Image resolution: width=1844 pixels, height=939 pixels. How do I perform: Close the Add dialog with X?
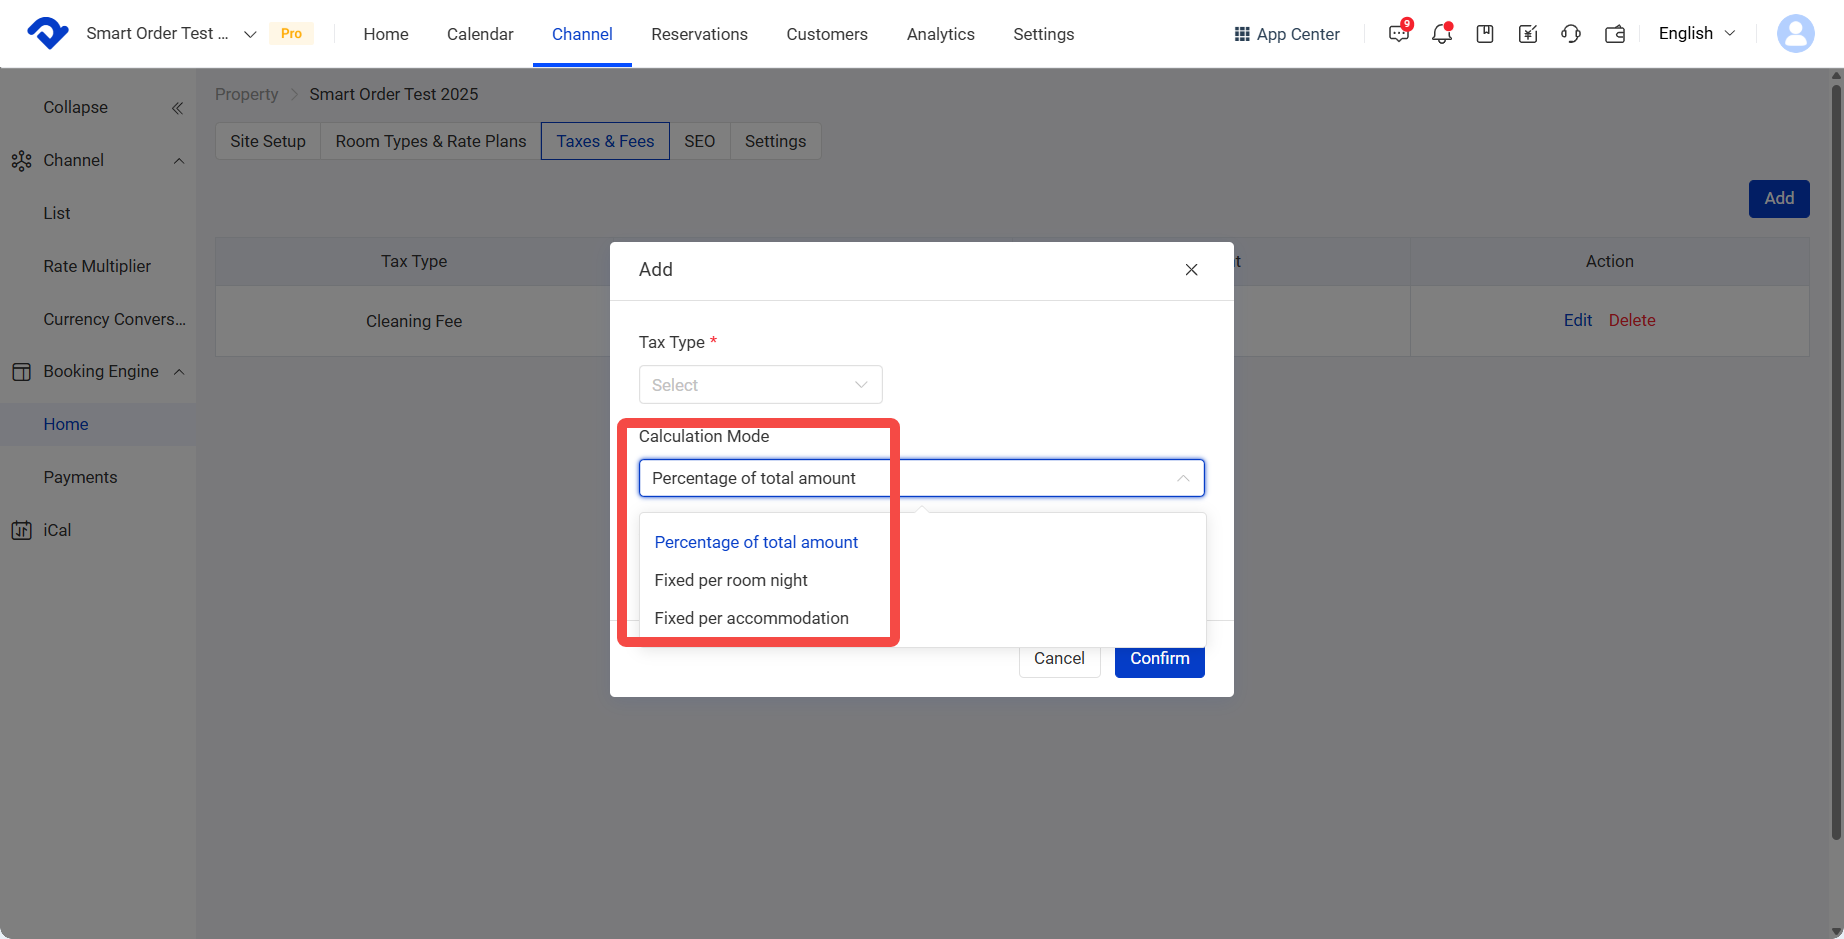1191,270
